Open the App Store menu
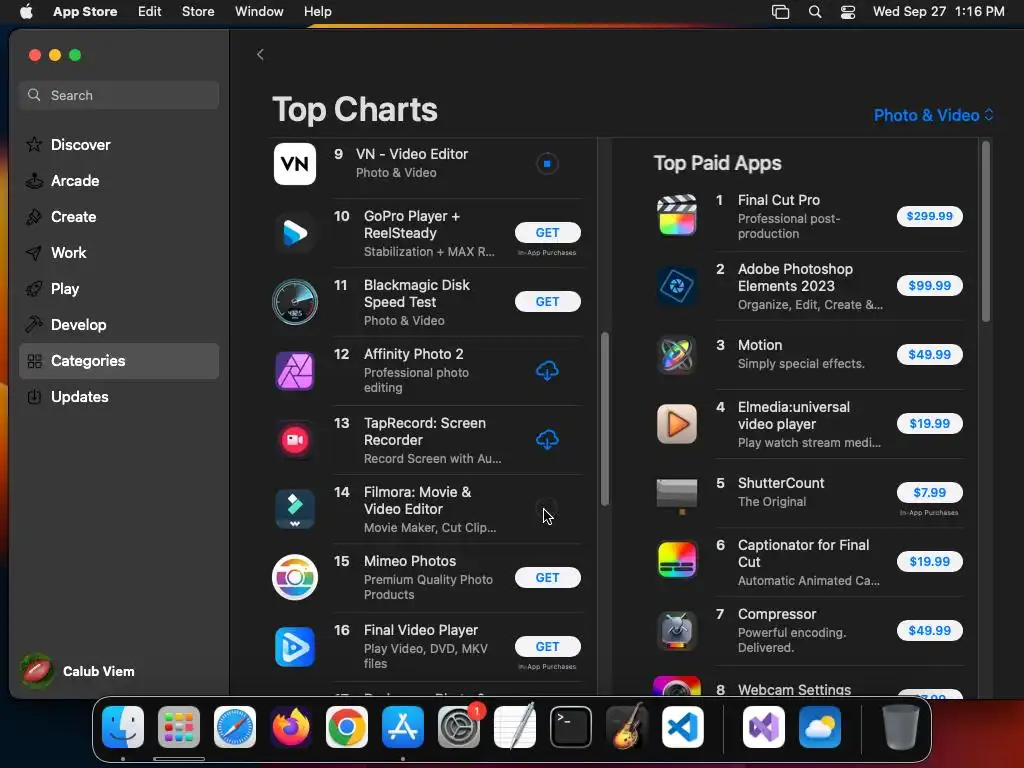1024x768 pixels. 85,12
